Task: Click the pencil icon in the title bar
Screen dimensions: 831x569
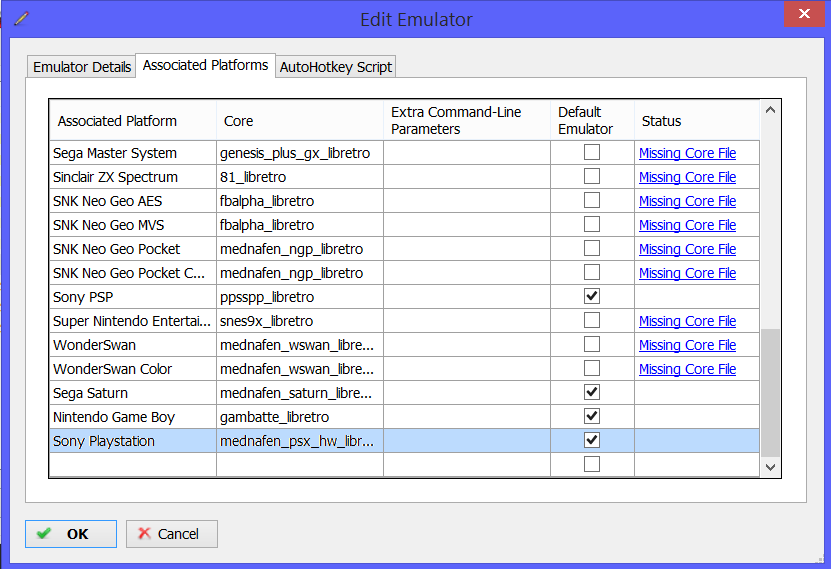Action: 22,19
